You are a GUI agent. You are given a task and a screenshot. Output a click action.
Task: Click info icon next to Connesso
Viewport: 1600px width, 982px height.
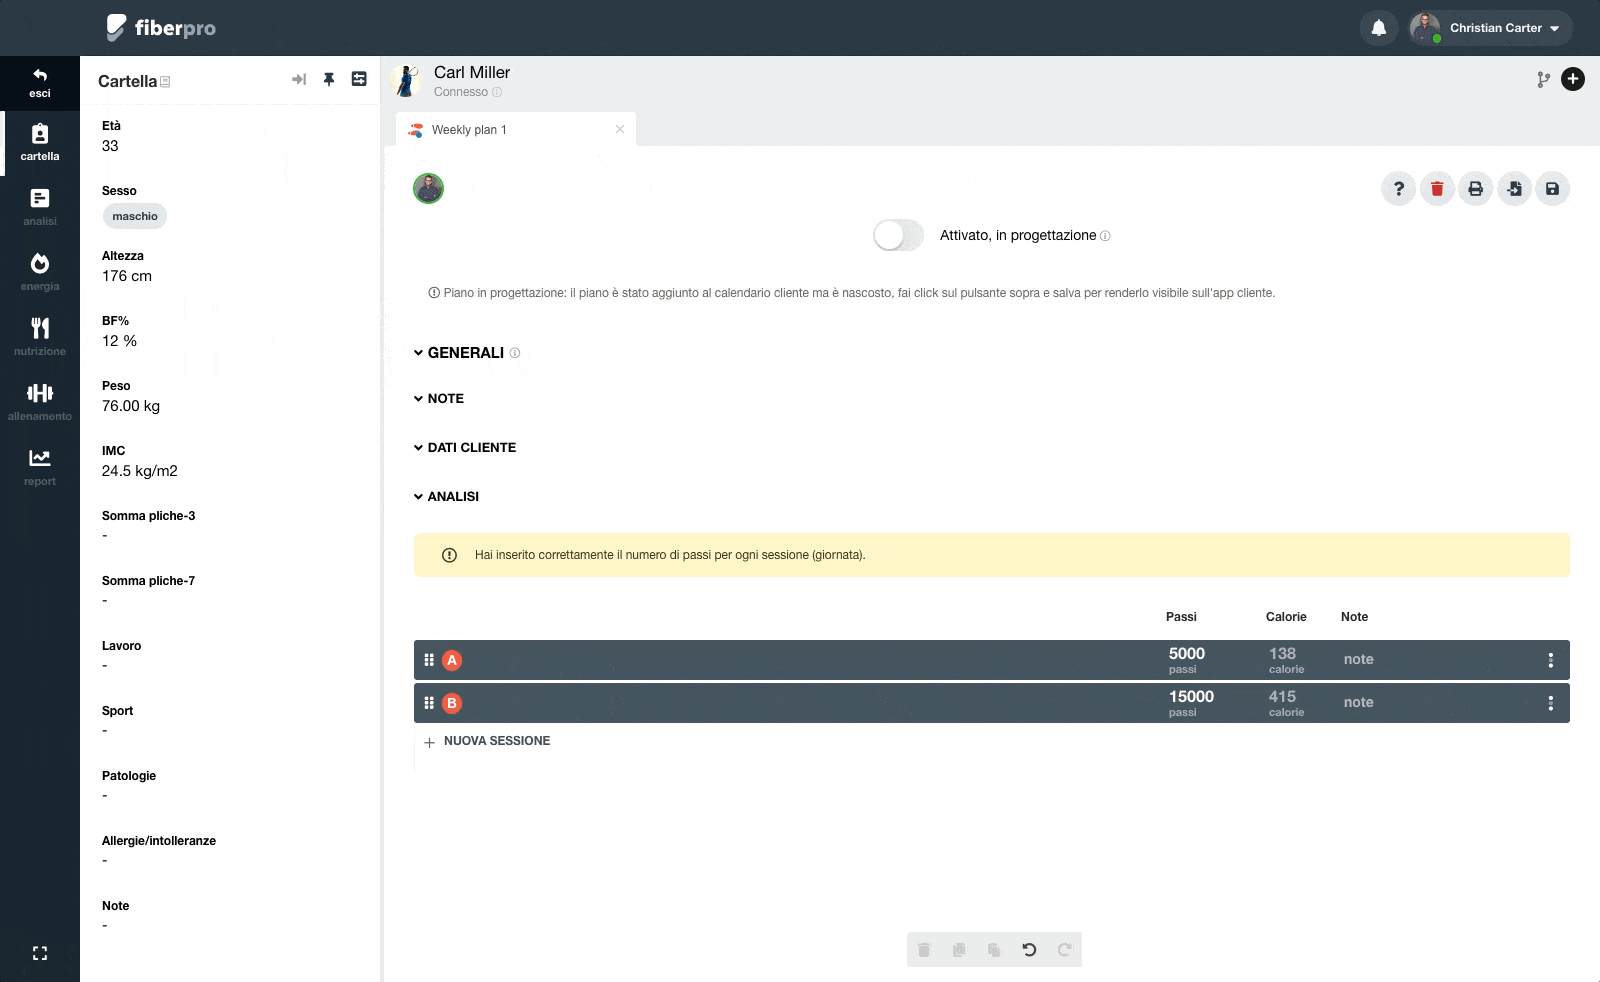click(x=497, y=92)
